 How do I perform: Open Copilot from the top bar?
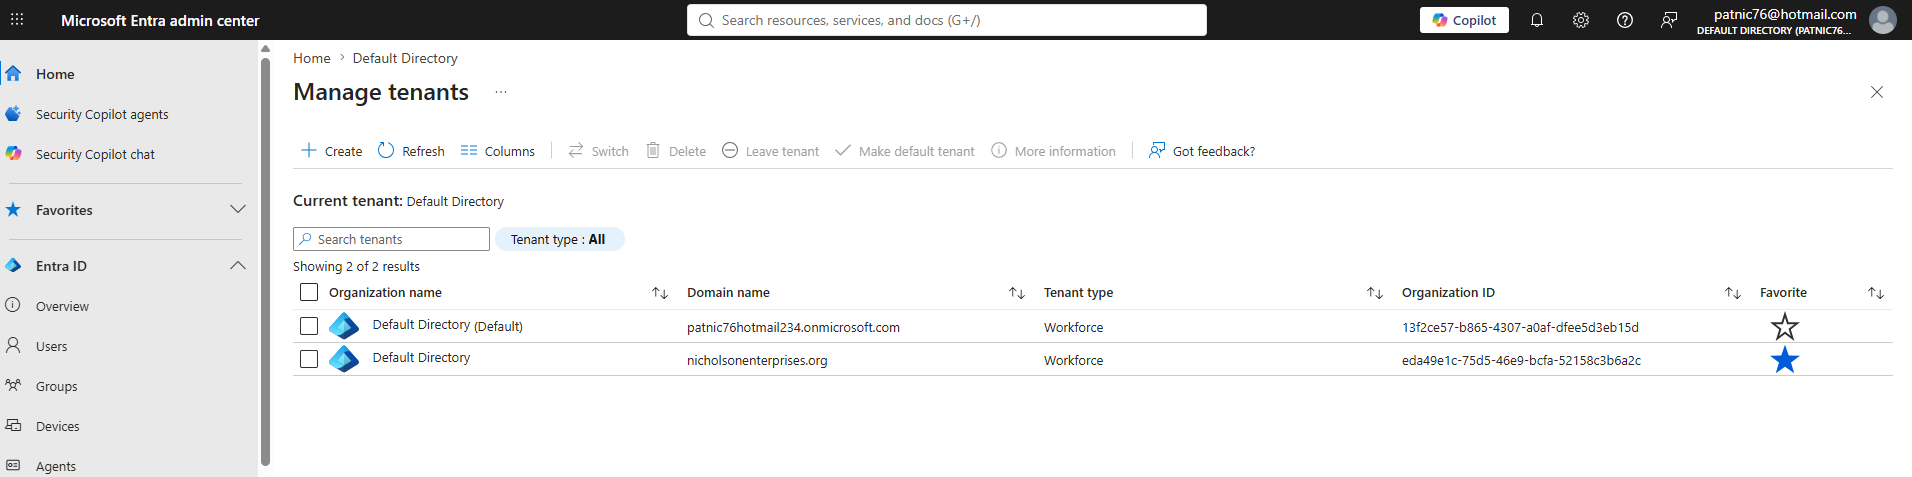pos(1464,20)
